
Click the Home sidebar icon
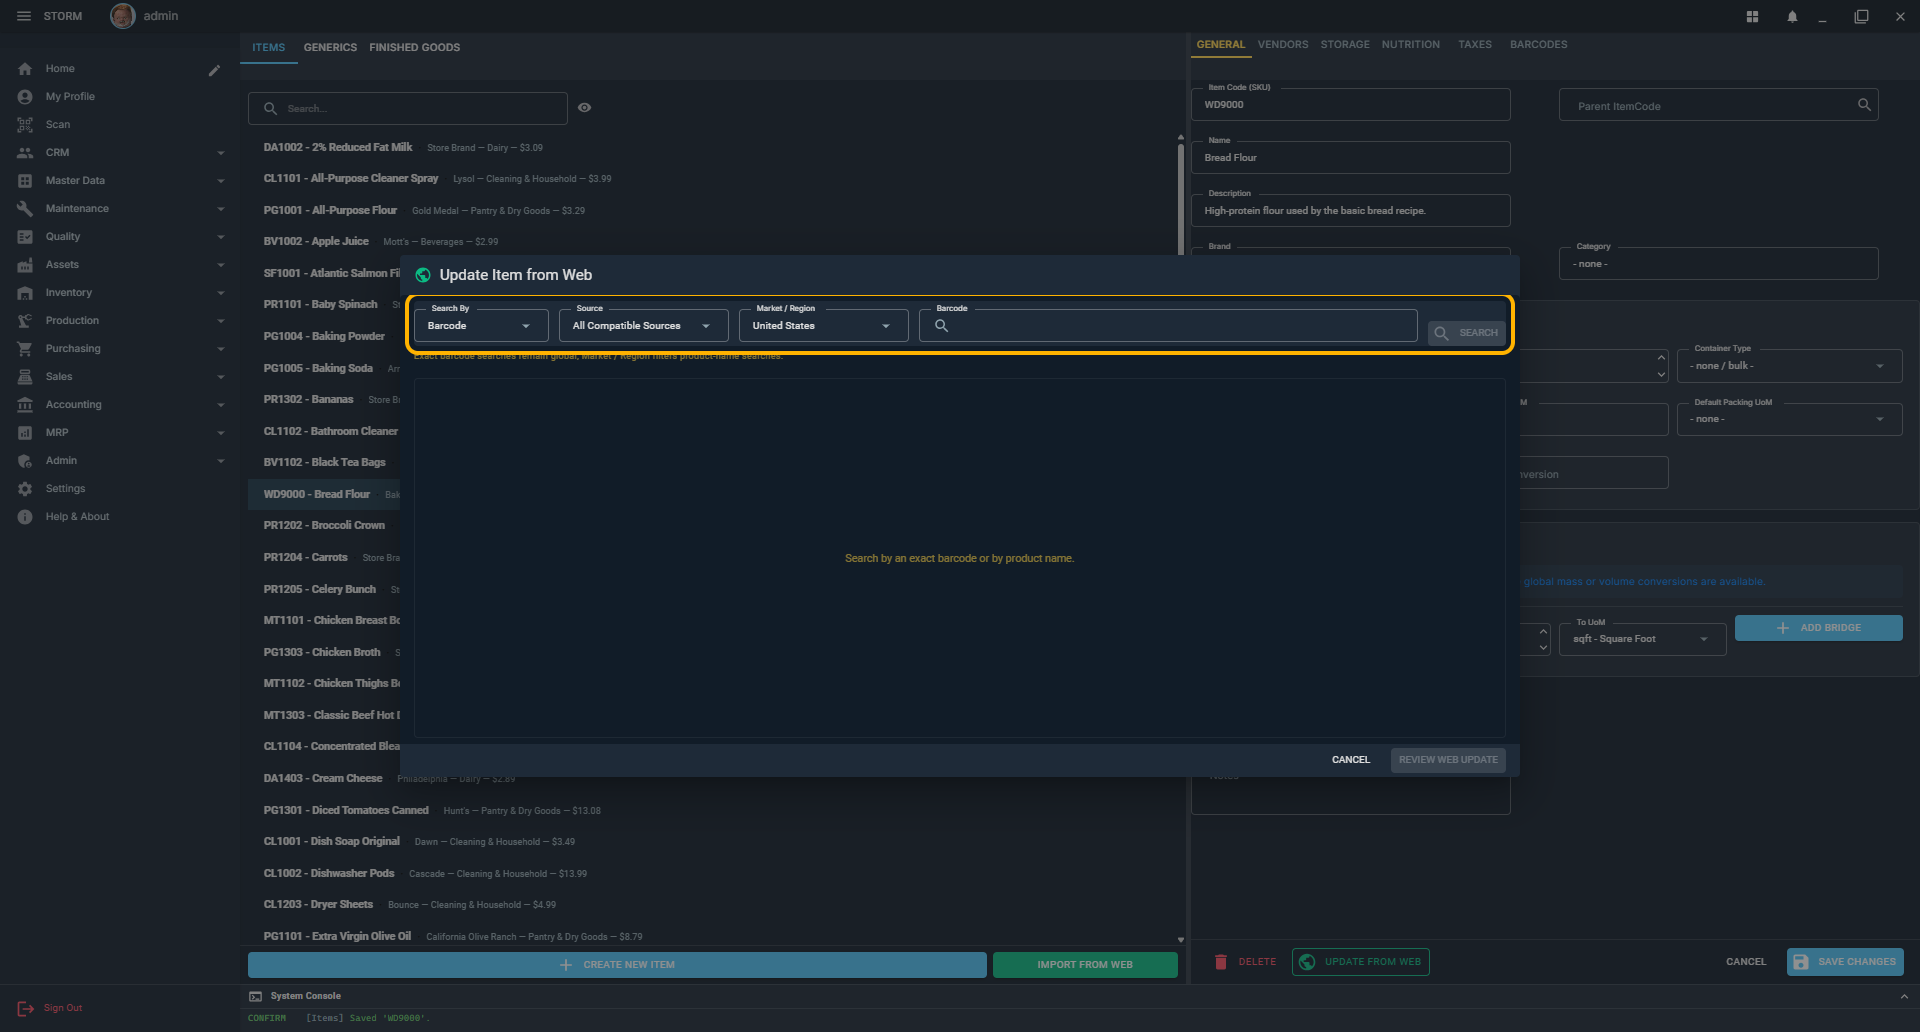(25, 69)
